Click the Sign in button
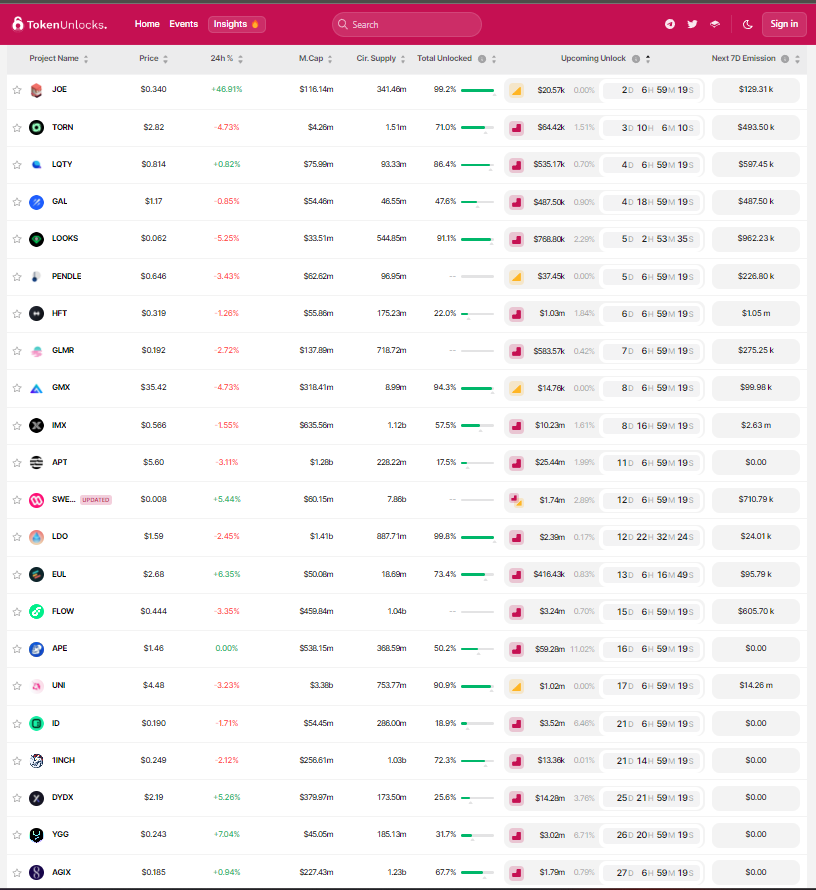The image size is (816, 890). [x=783, y=24]
